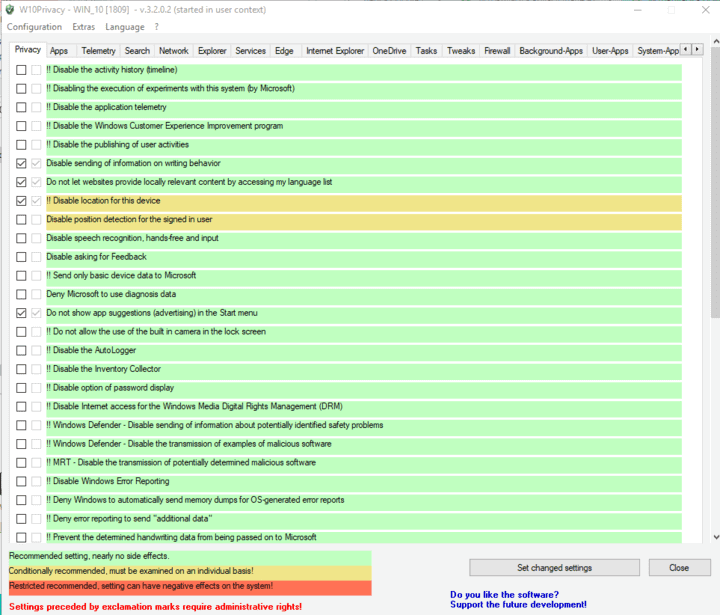This screenshot has width=720, height=615.
Task: Click the W10Privacy shield icon in title bar
Action: pos(10,10)
